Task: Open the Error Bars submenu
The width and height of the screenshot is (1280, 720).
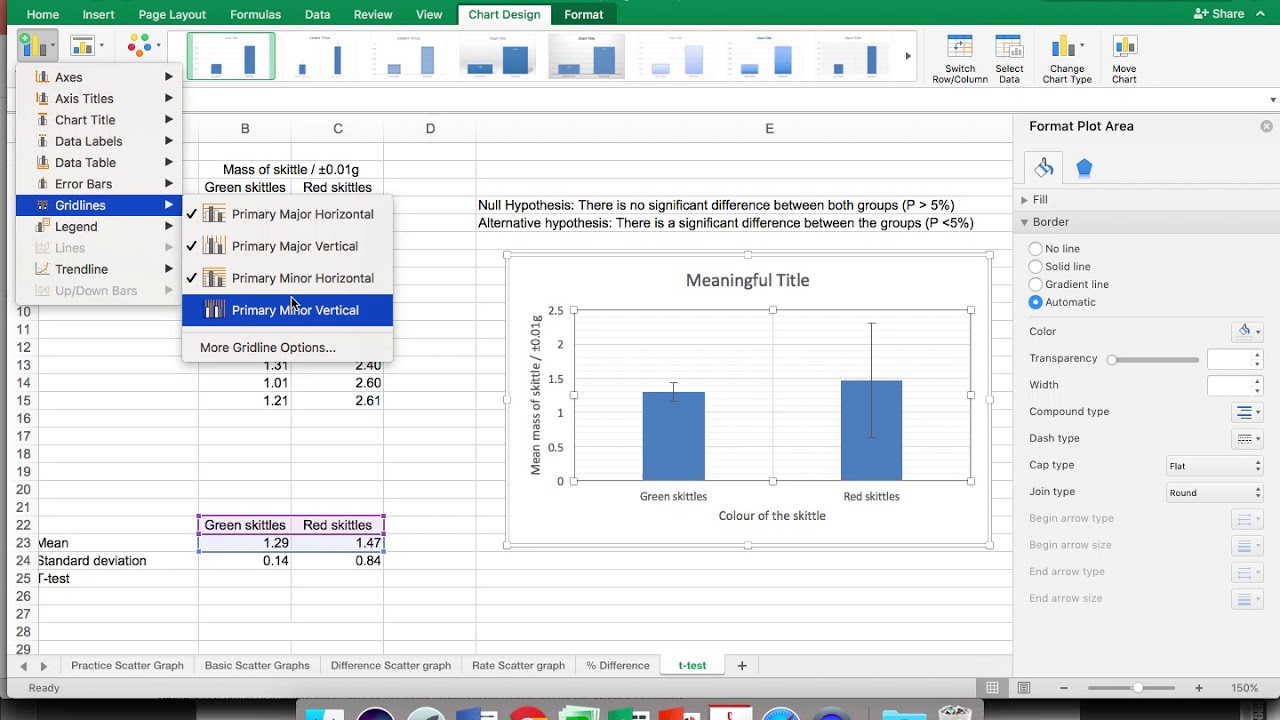Action: [x=100, y=184]
